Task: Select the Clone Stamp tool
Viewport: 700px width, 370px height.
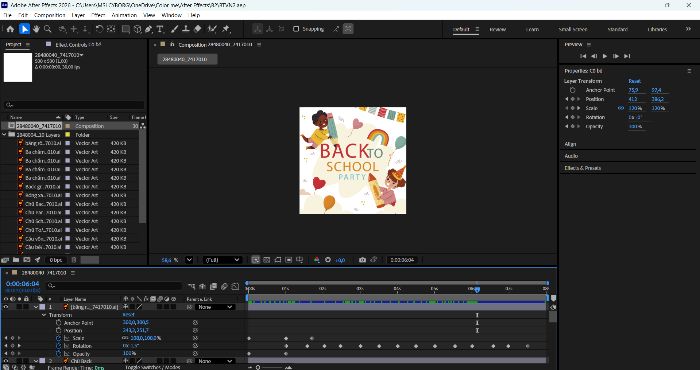Action: click(x=186, y=29)
